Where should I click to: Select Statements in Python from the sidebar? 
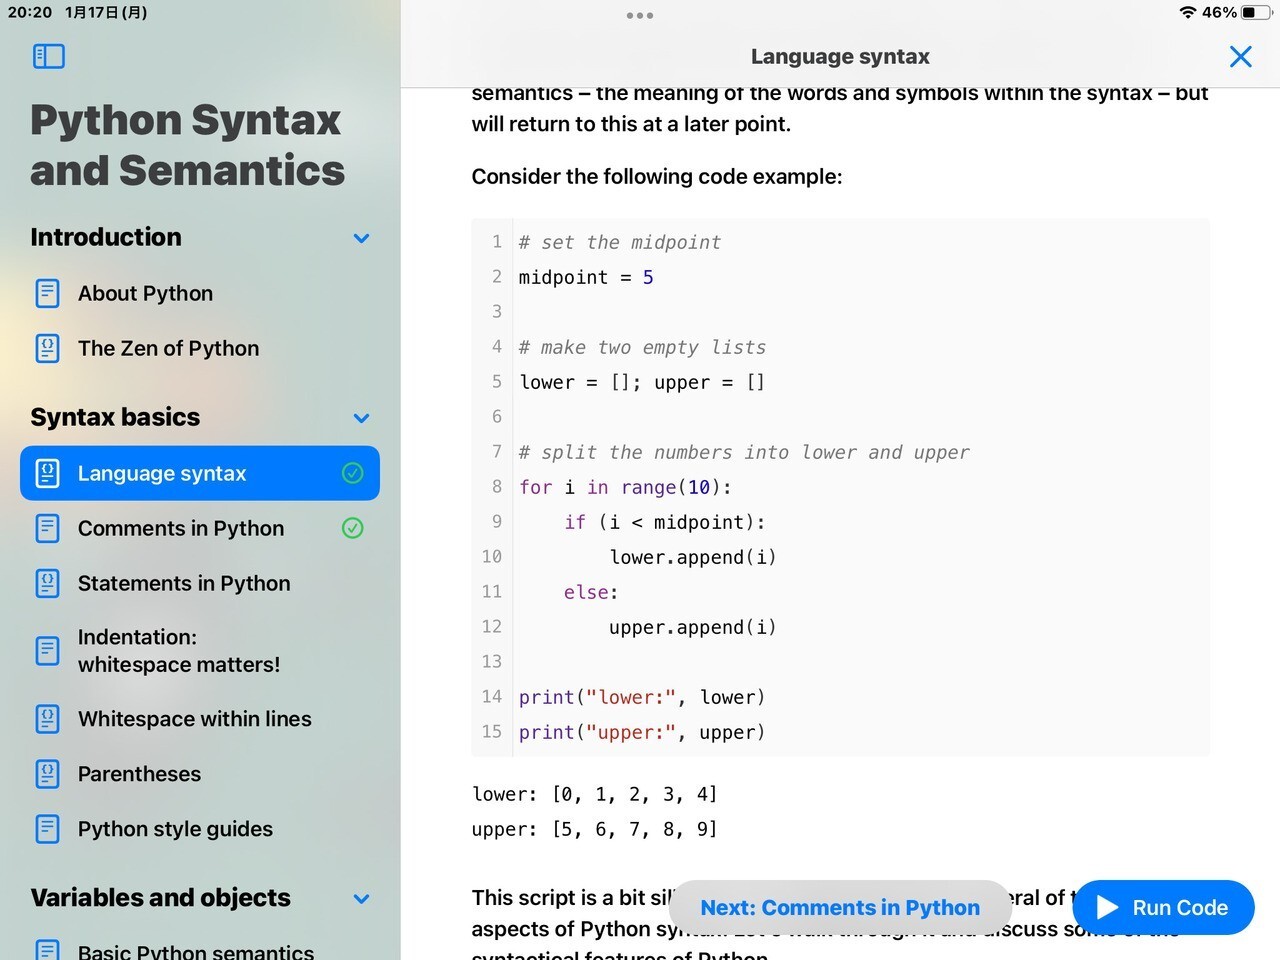tap(184, 583)
